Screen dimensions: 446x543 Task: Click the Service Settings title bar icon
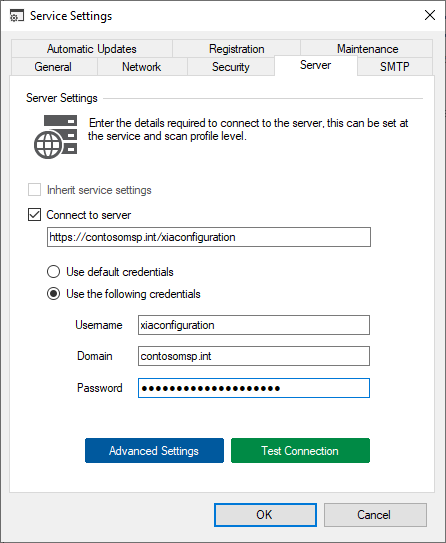[x=17, y=16]
